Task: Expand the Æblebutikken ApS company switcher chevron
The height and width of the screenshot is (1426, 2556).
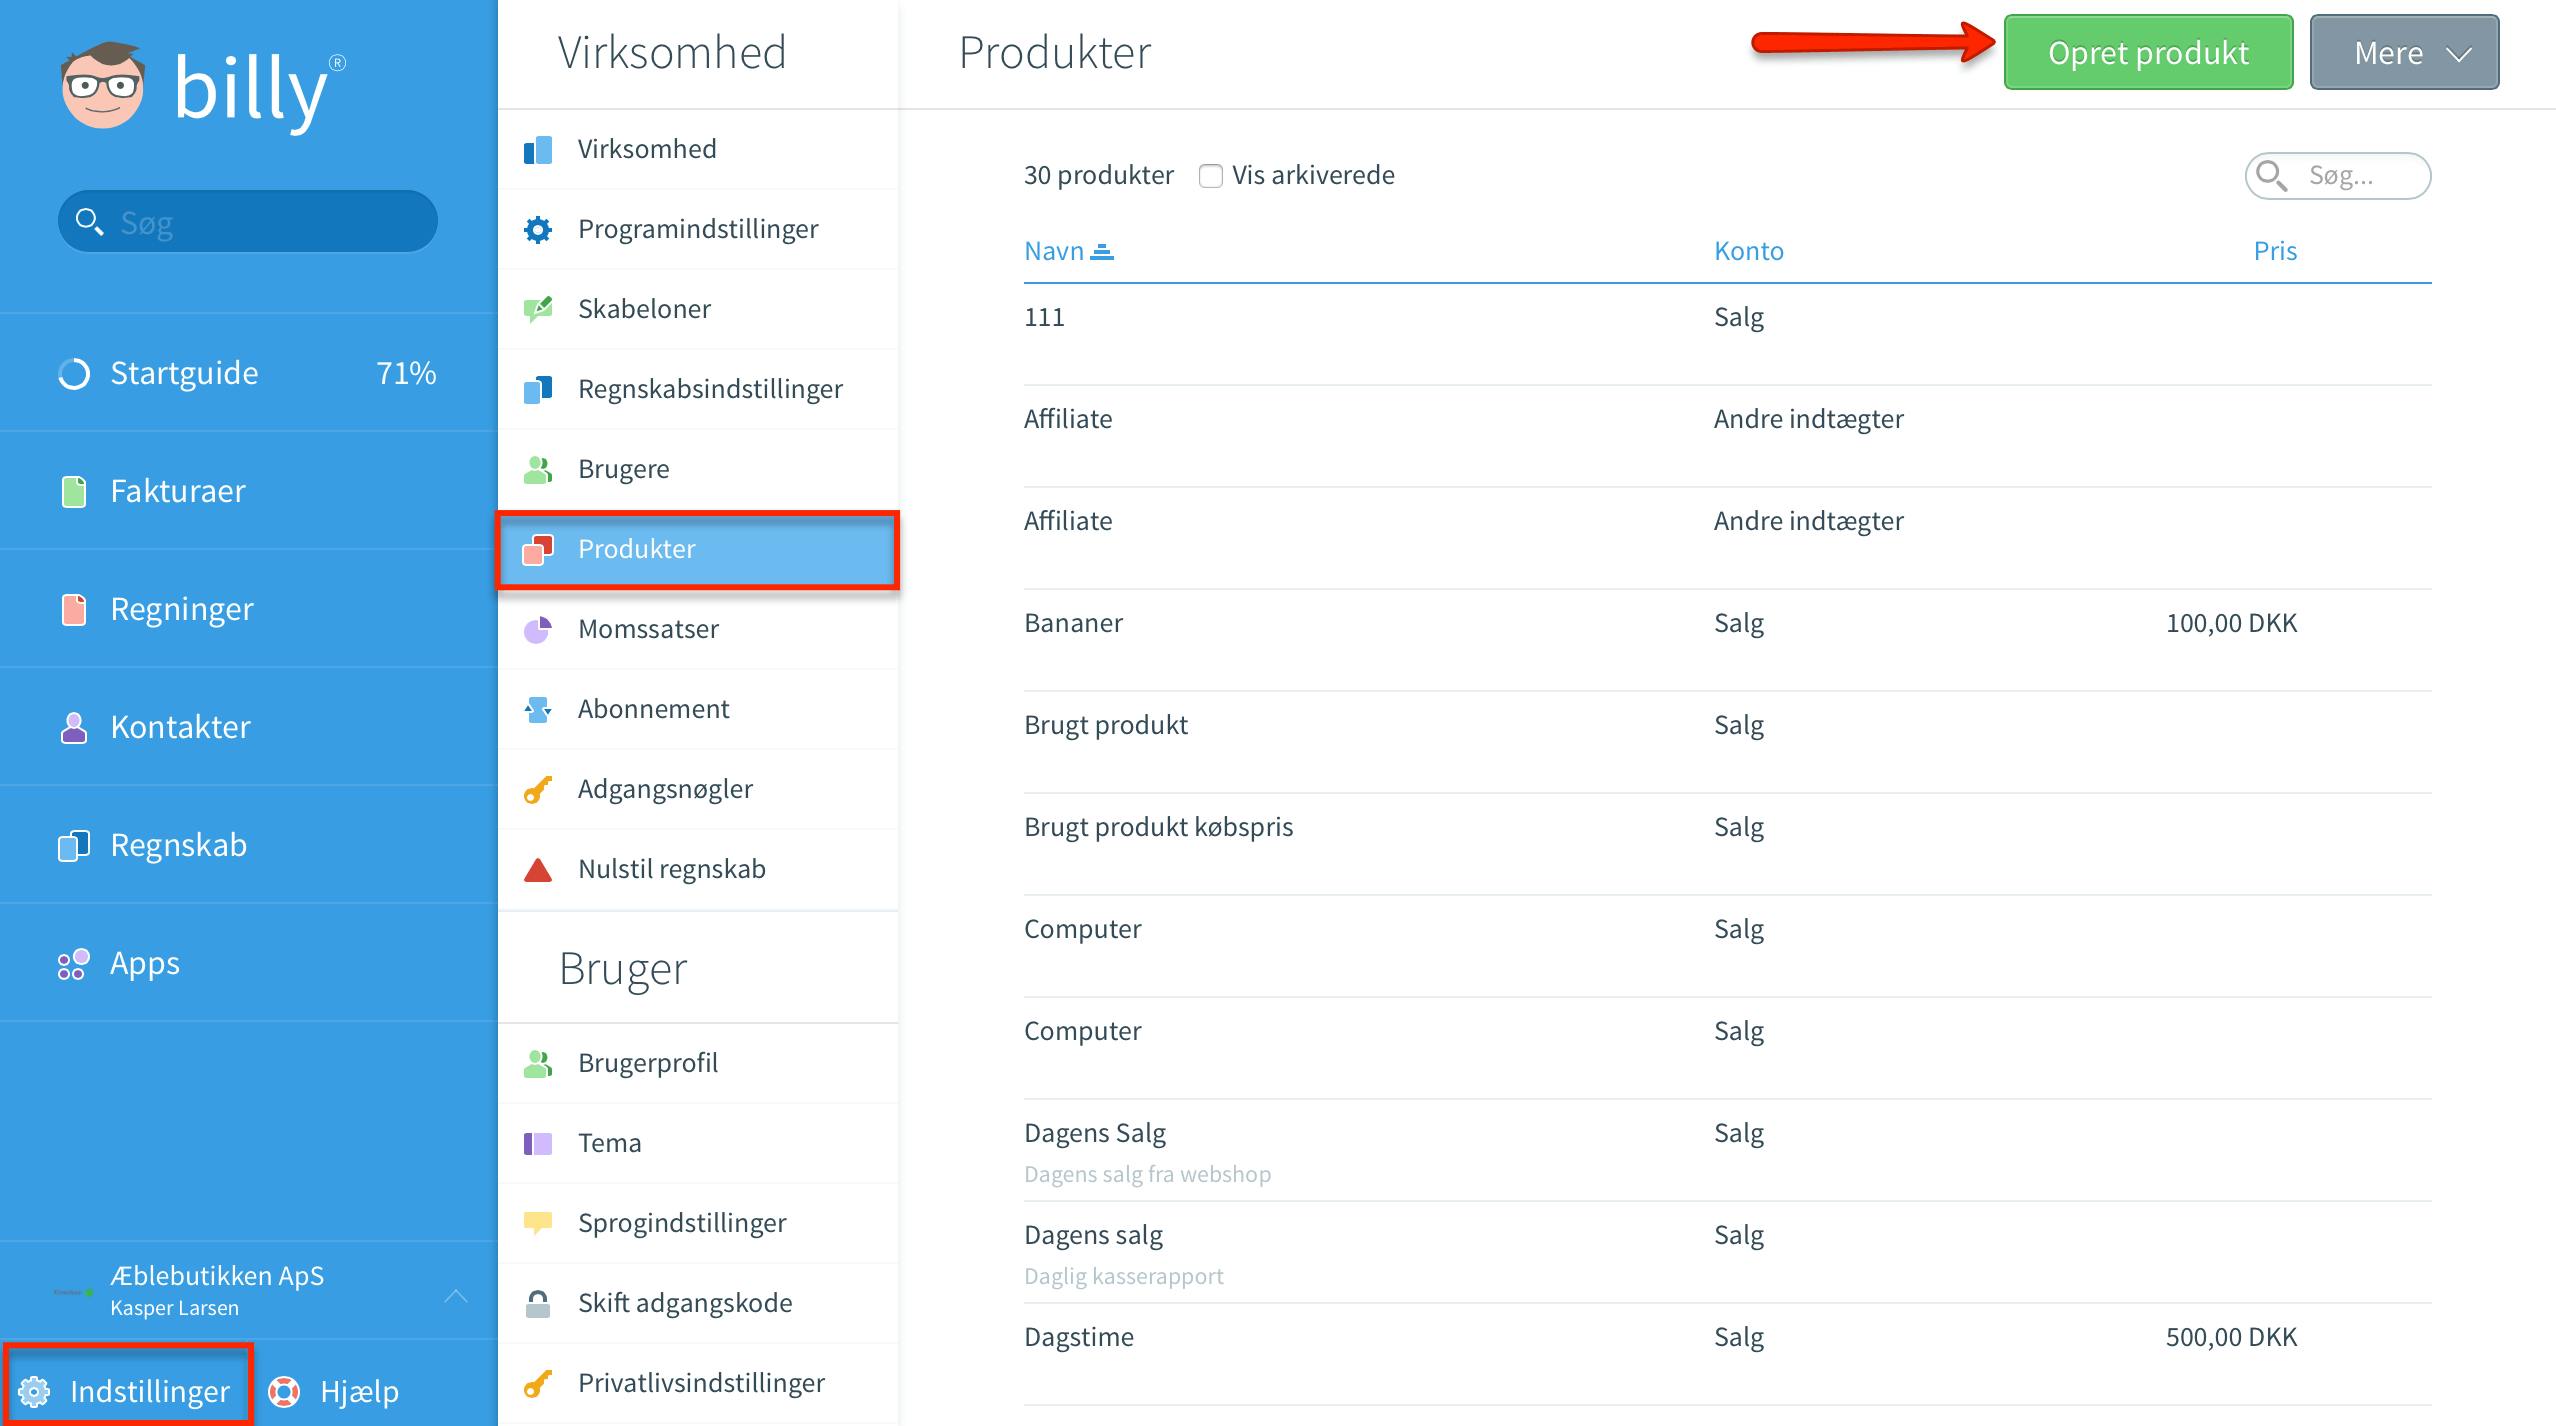Action: (456, 1296)
